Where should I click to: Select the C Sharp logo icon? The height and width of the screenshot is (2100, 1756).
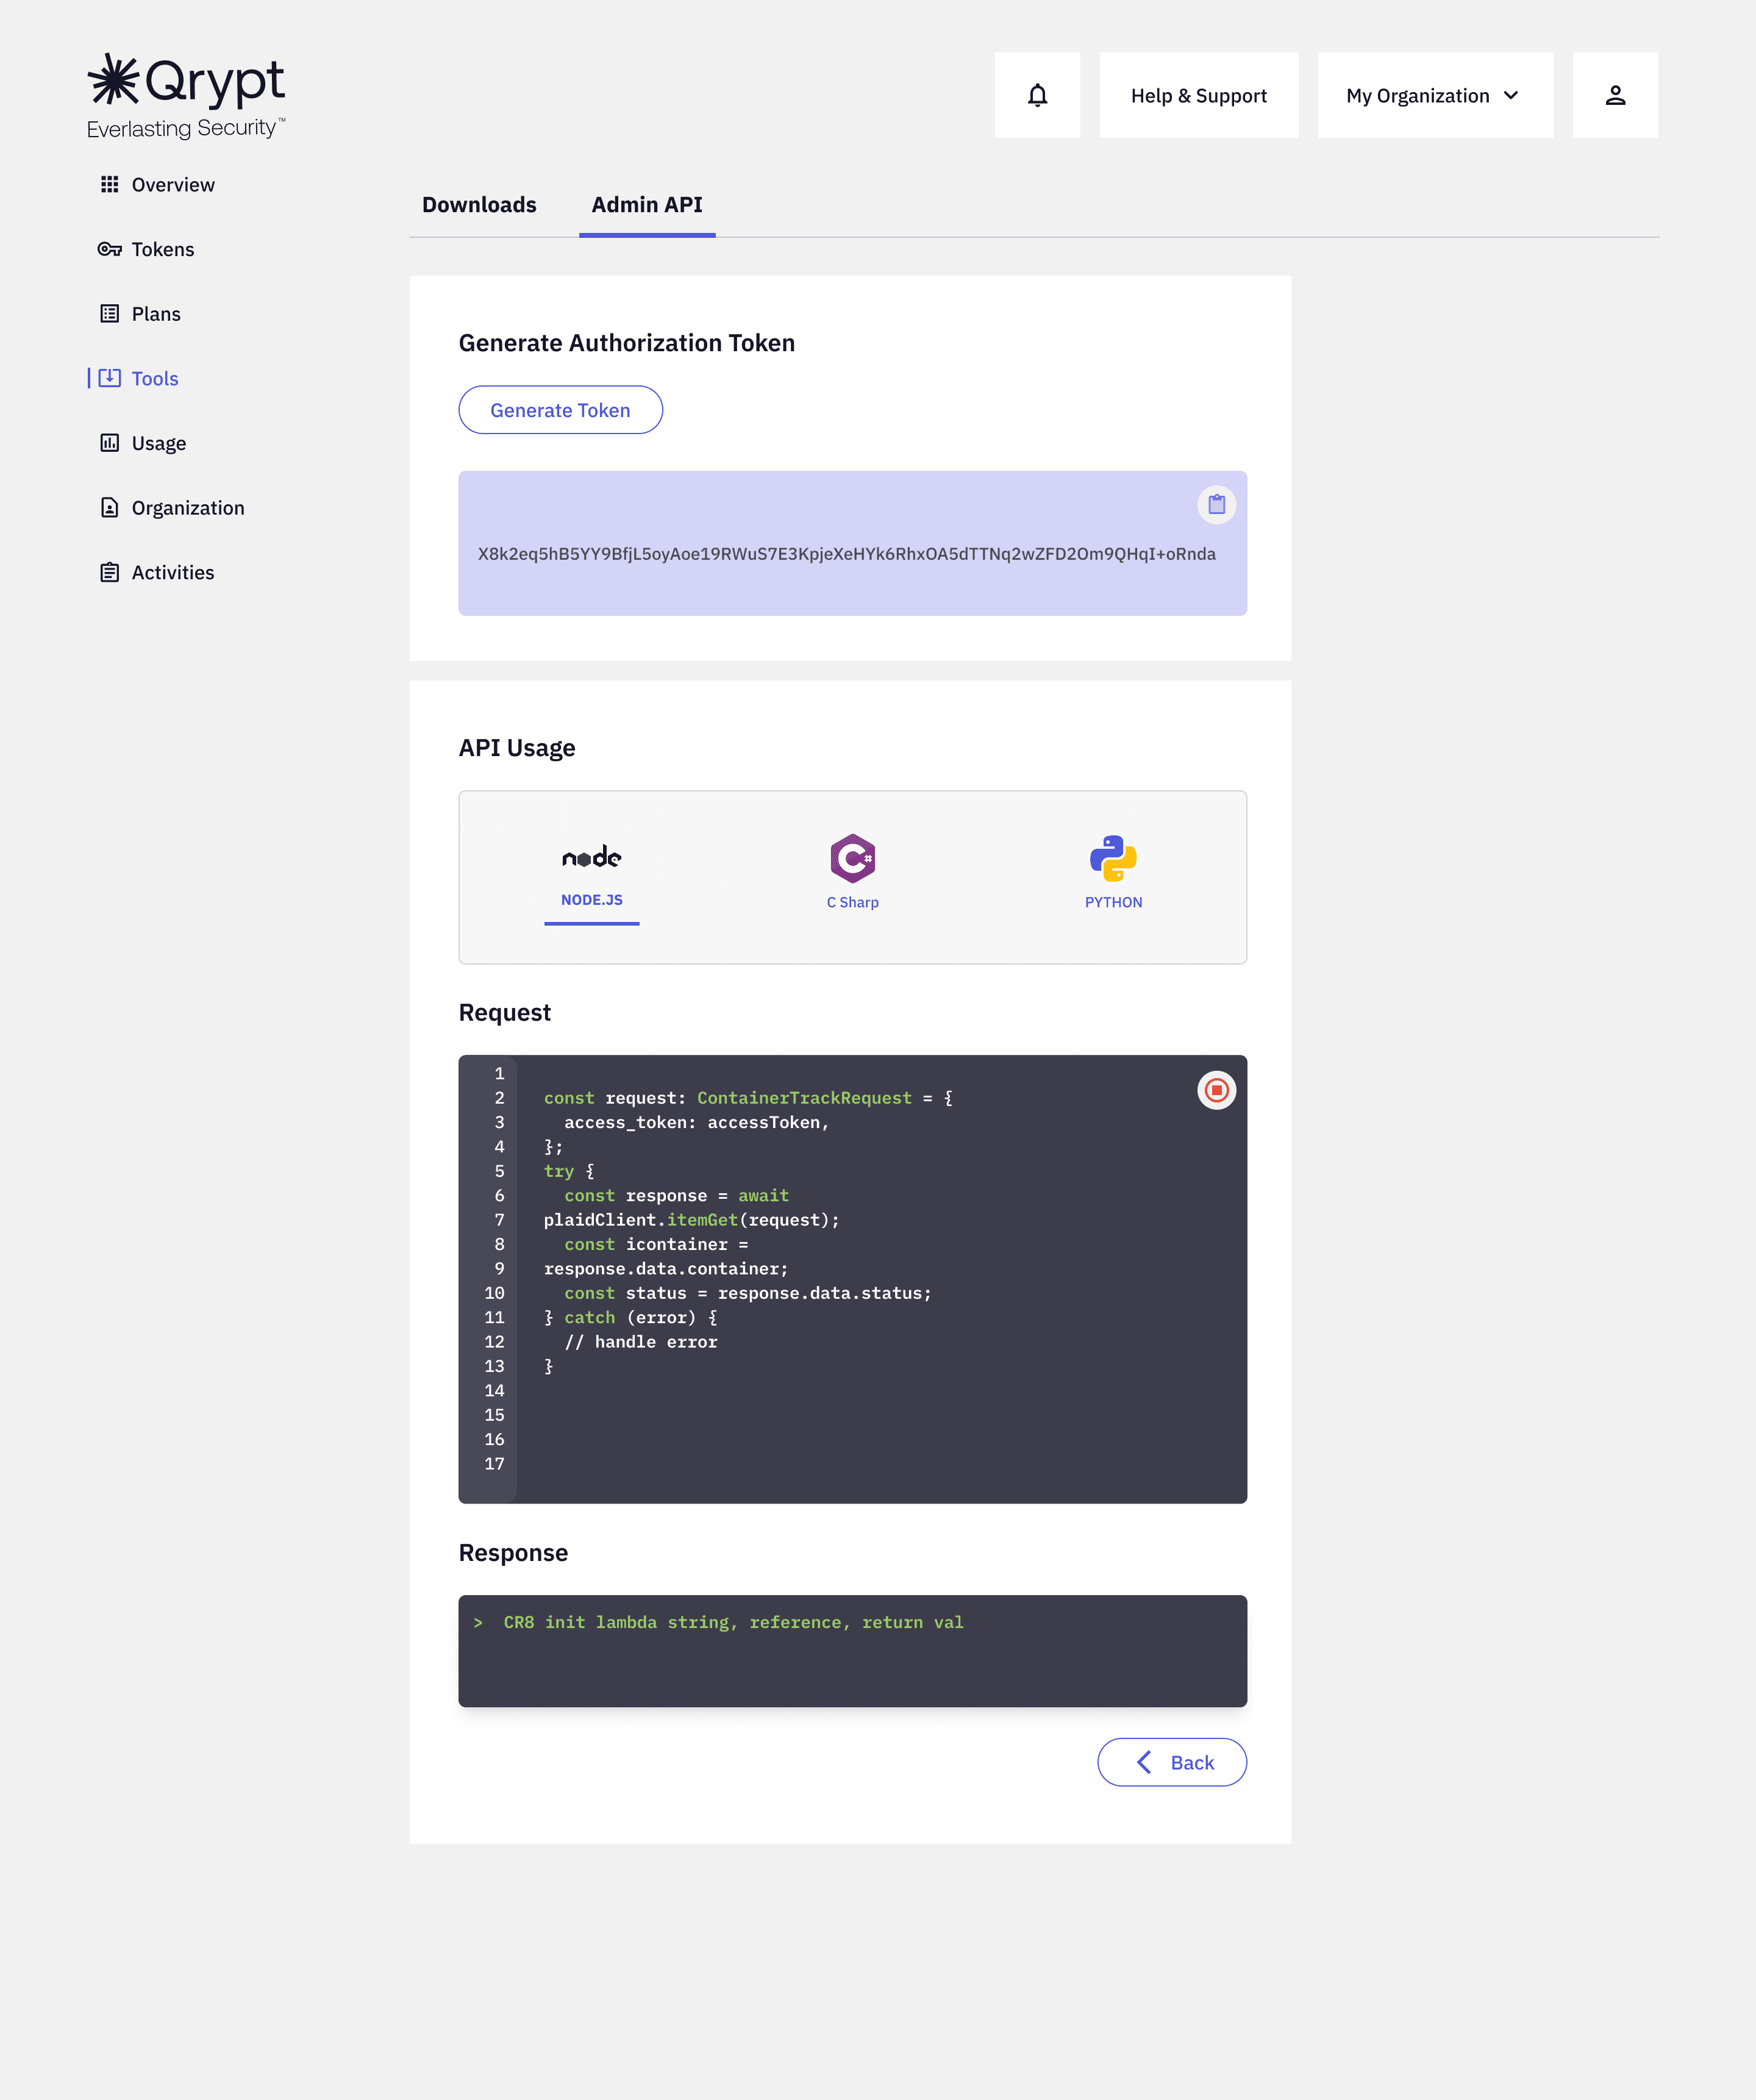point(852,858)
